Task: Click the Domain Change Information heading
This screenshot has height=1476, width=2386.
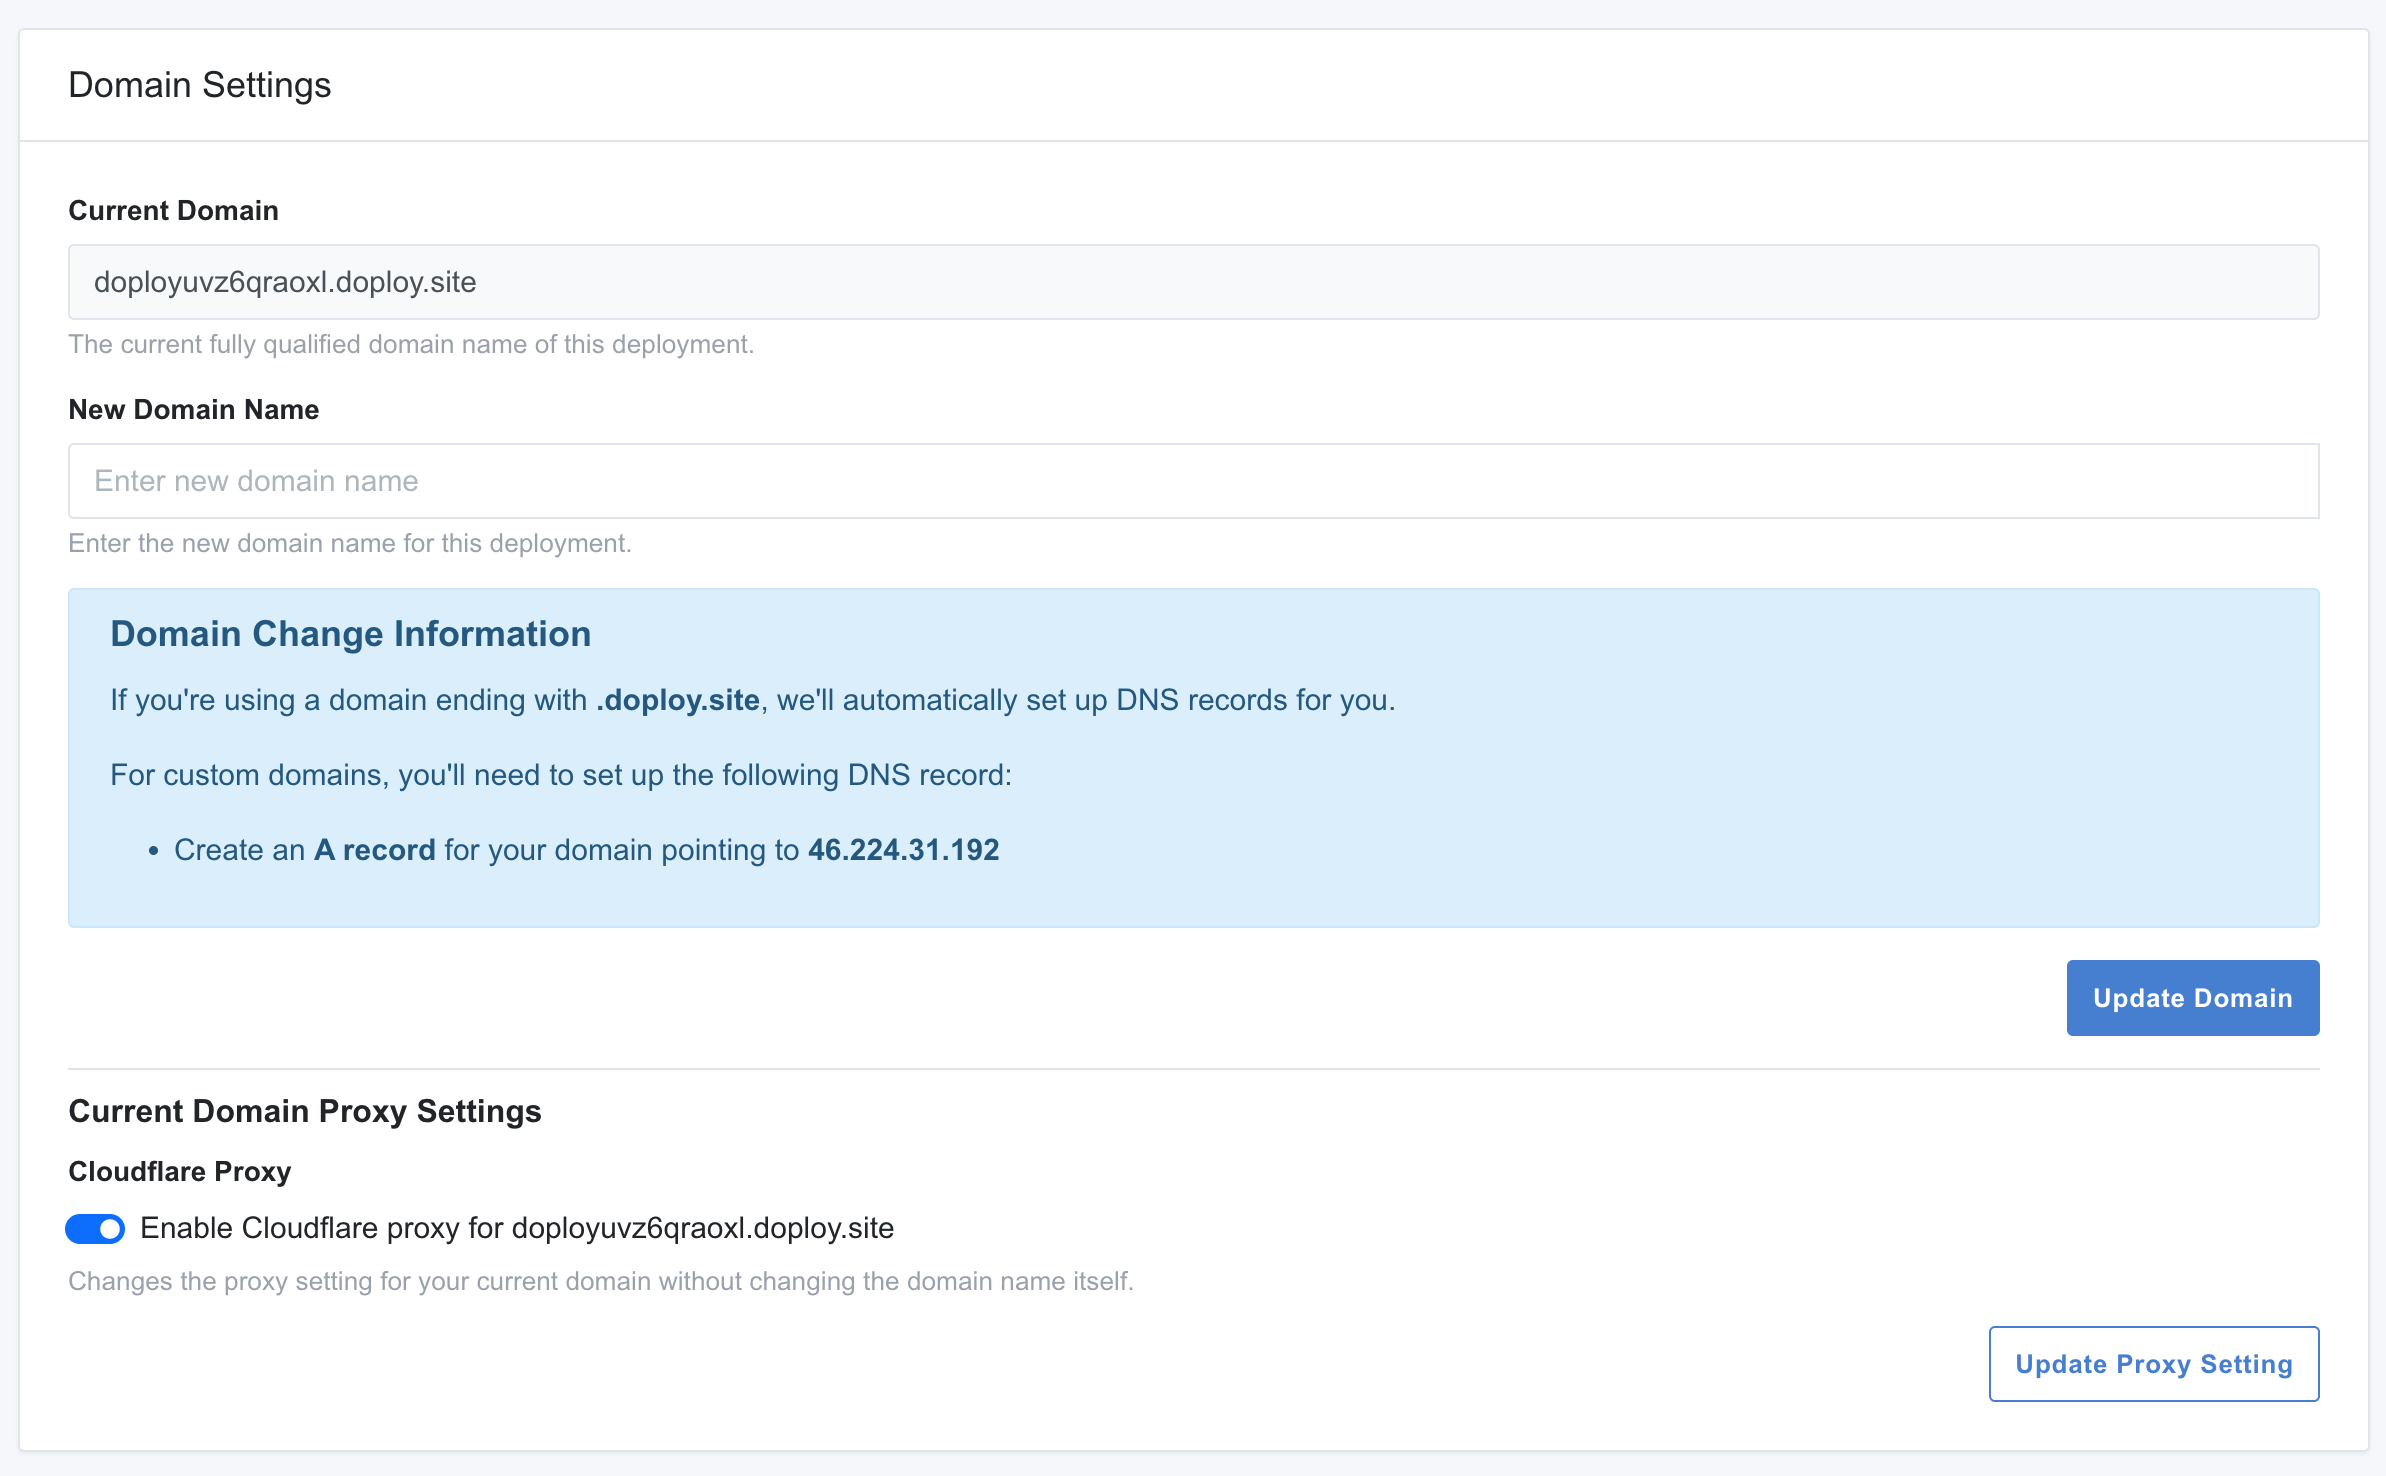Action: (x=351, y=633)
